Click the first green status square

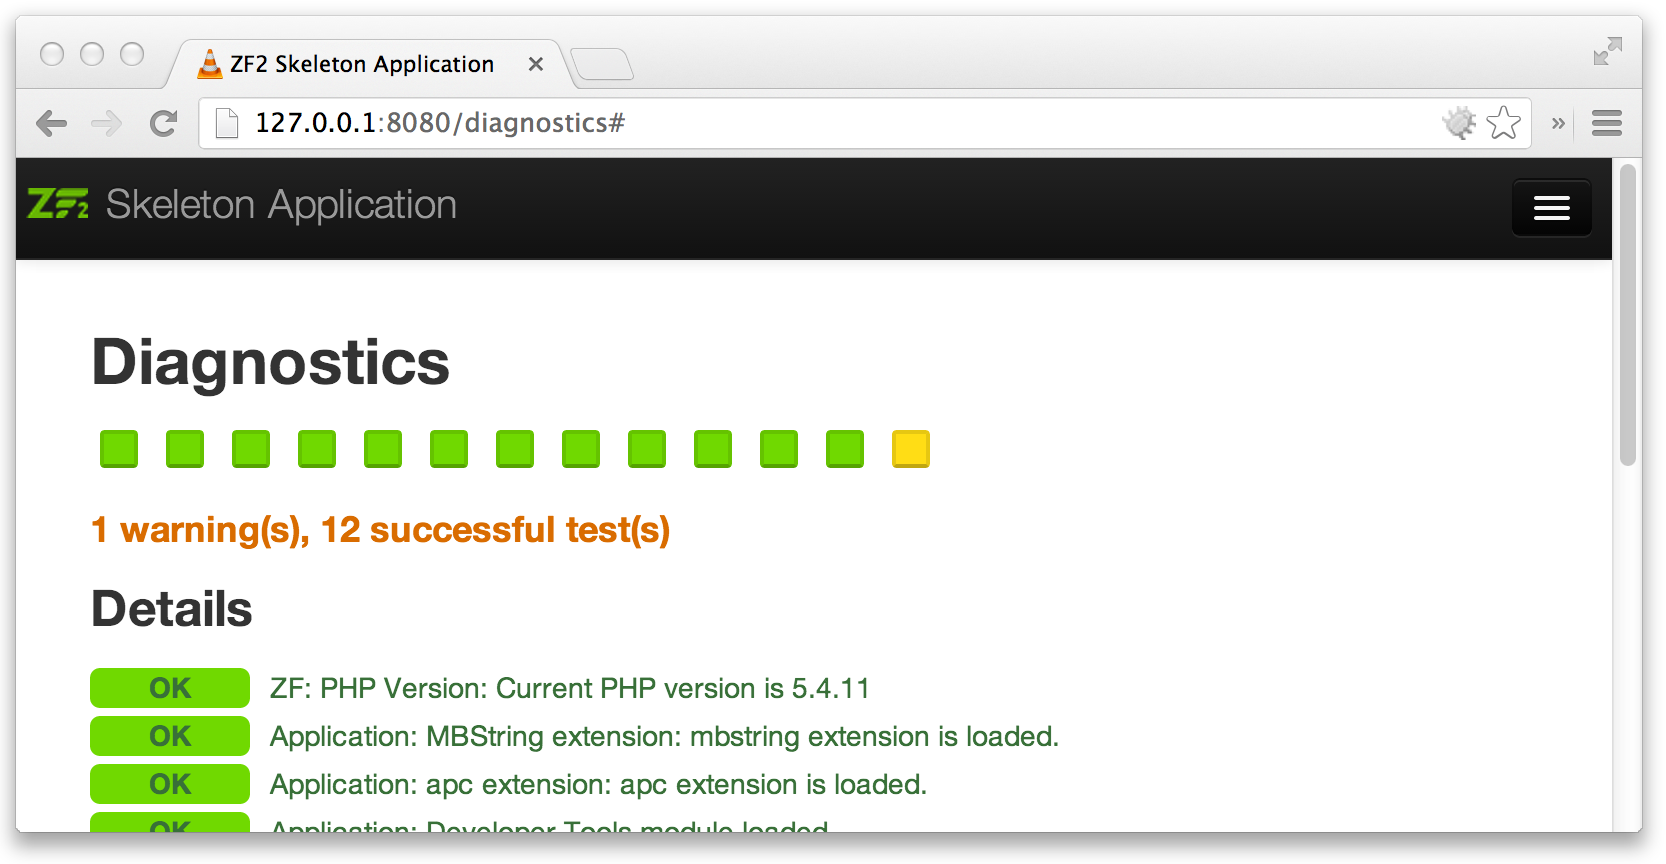(x=119, y=449)
